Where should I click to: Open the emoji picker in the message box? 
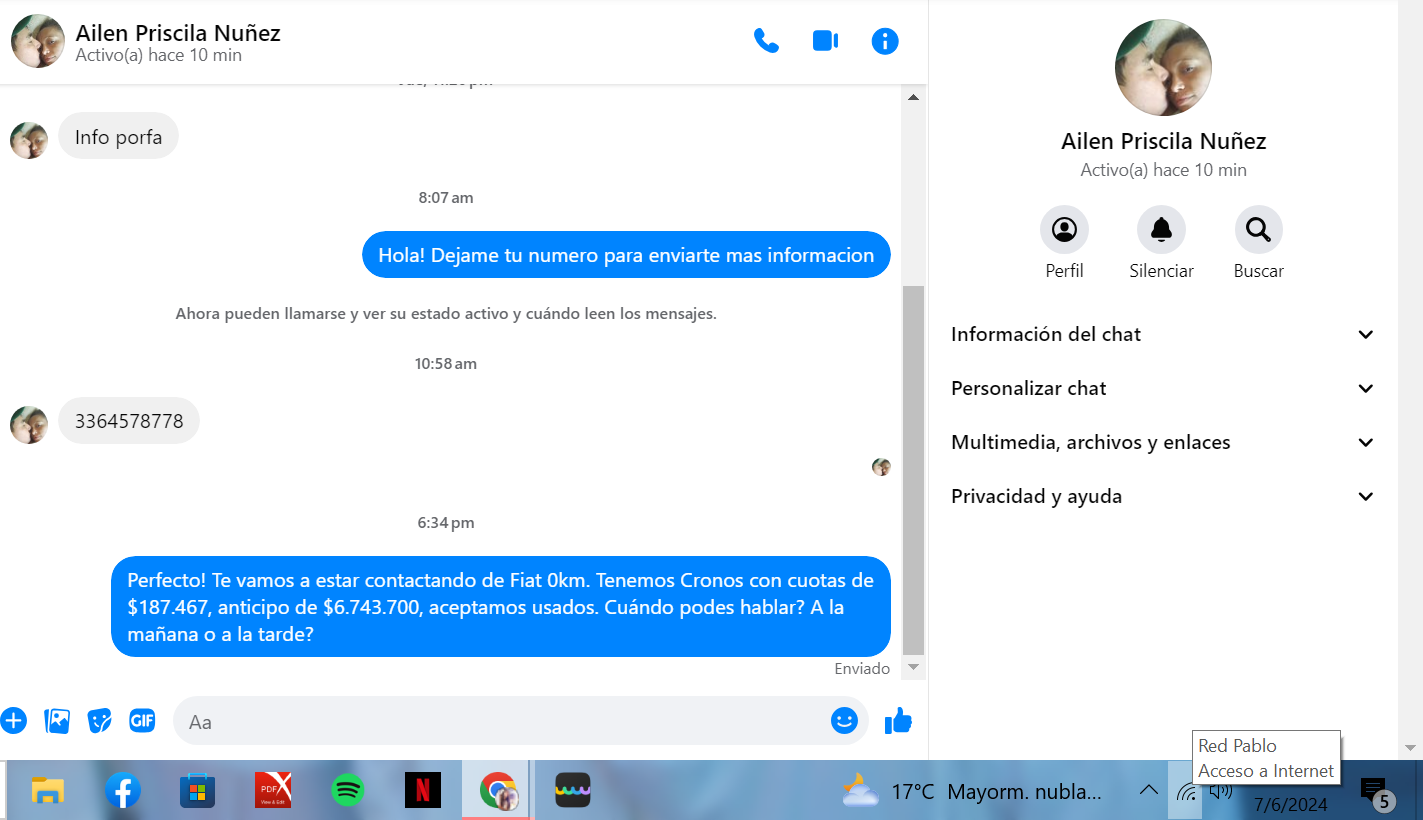point(845,720)
